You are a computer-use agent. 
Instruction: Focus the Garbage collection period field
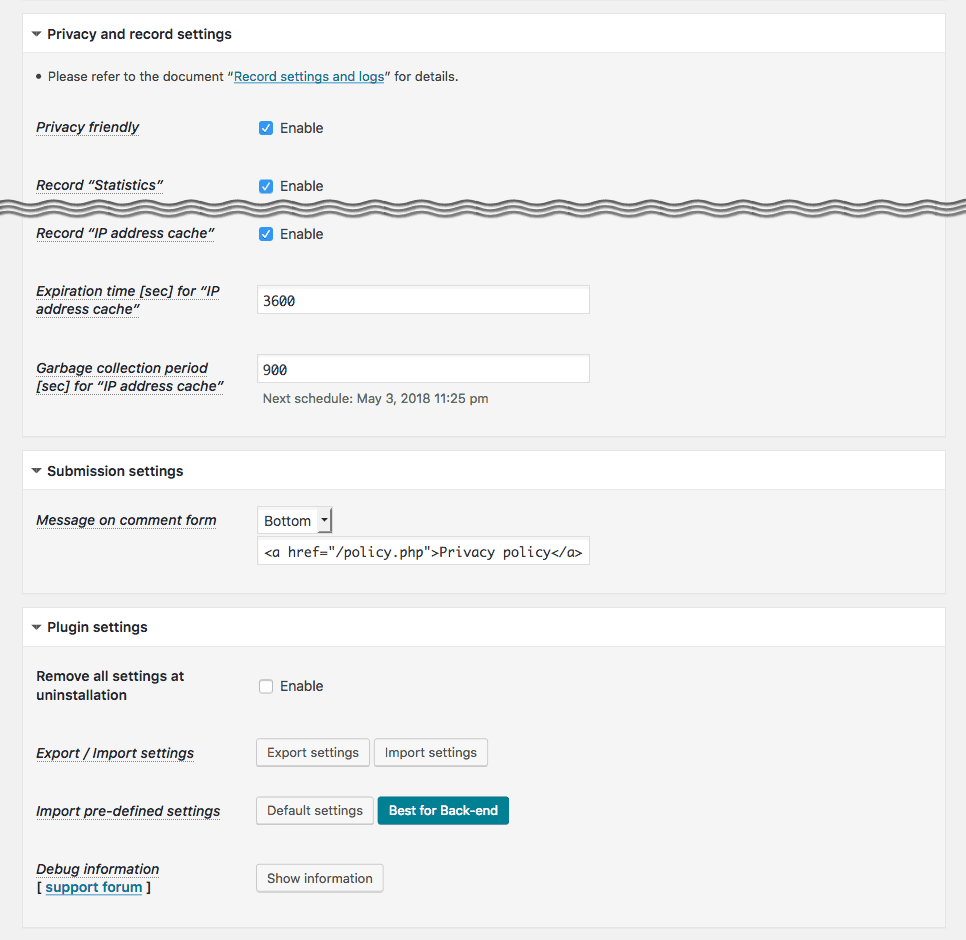pos(423,369)
